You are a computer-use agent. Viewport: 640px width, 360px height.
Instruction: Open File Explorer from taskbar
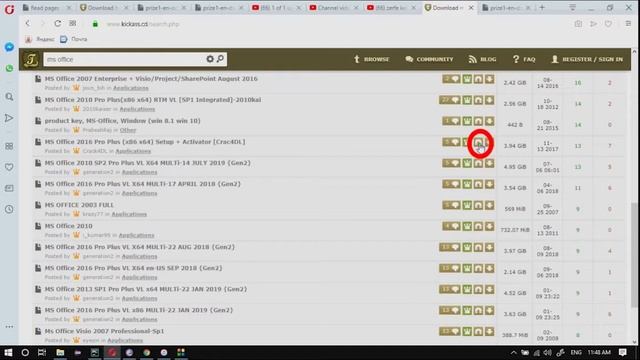pyautogui.click(x=60, y=352)
